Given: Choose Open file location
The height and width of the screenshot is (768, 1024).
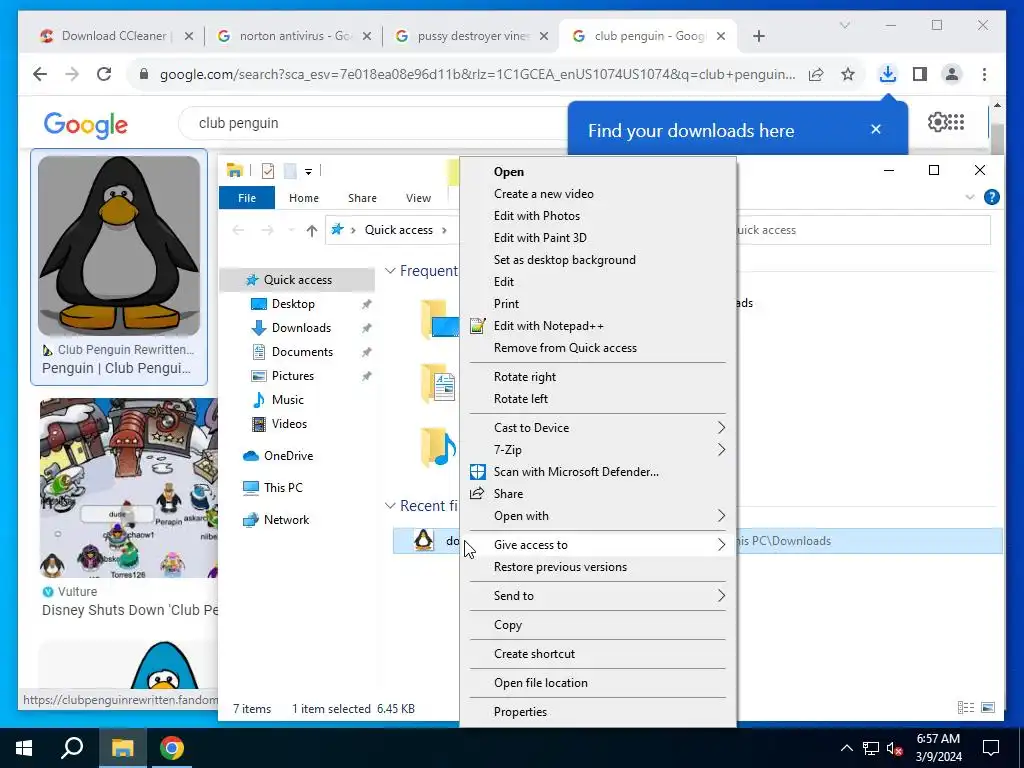Looking at the screenshot, I should [598, 683].
